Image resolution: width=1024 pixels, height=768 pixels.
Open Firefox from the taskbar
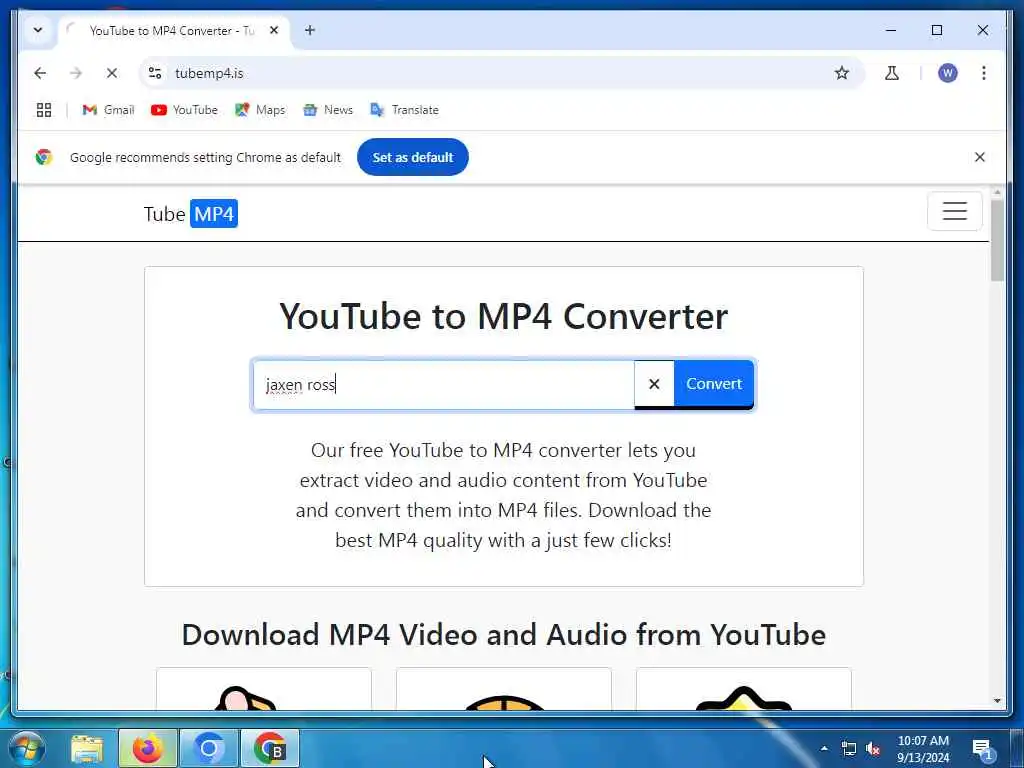[148, 748]
